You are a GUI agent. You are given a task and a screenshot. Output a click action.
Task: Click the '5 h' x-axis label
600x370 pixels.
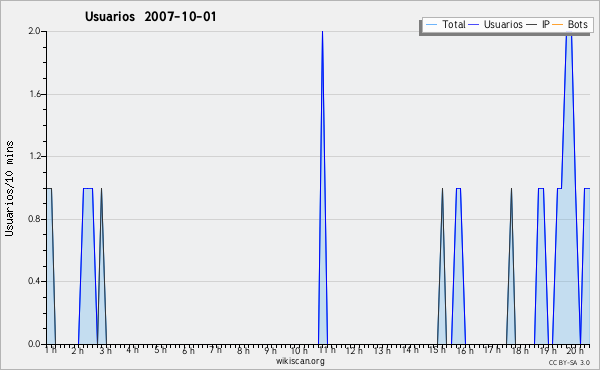tap(160, 350)
